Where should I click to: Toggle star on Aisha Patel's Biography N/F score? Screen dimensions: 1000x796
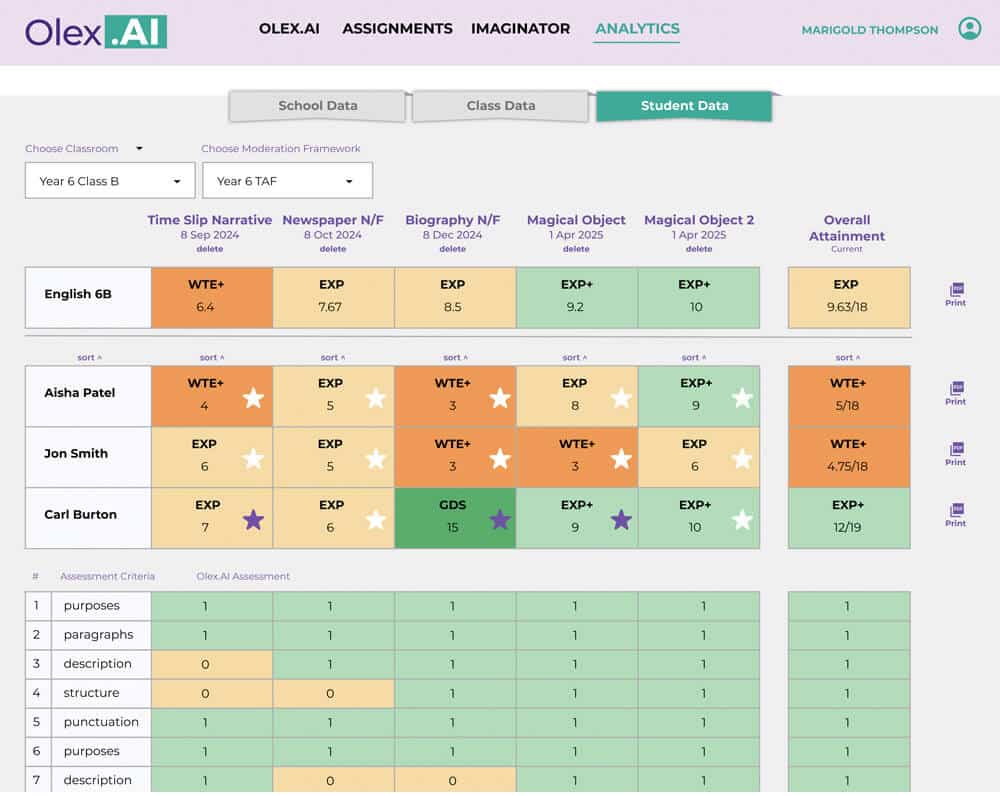click(x=500, y=399)
